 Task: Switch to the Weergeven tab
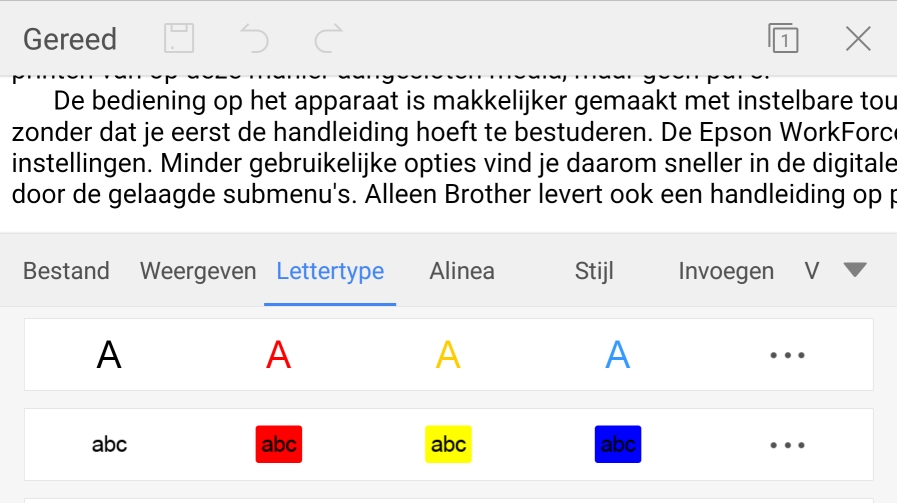point(198,271)
